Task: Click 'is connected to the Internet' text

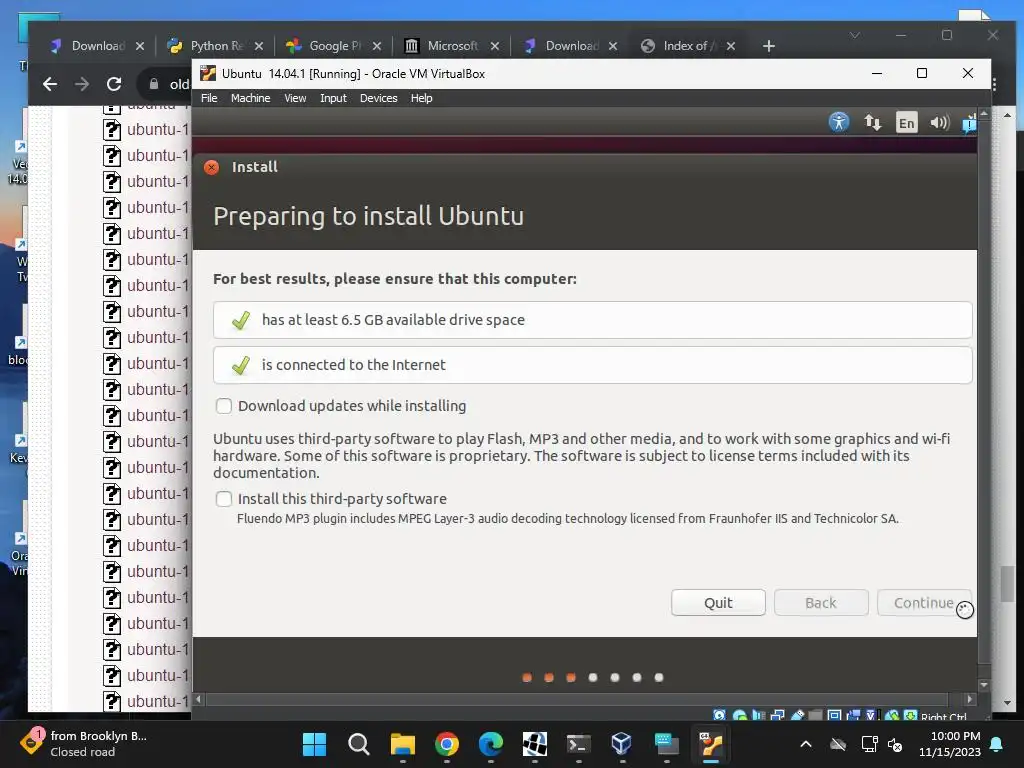Action: (x=353, y=365)
